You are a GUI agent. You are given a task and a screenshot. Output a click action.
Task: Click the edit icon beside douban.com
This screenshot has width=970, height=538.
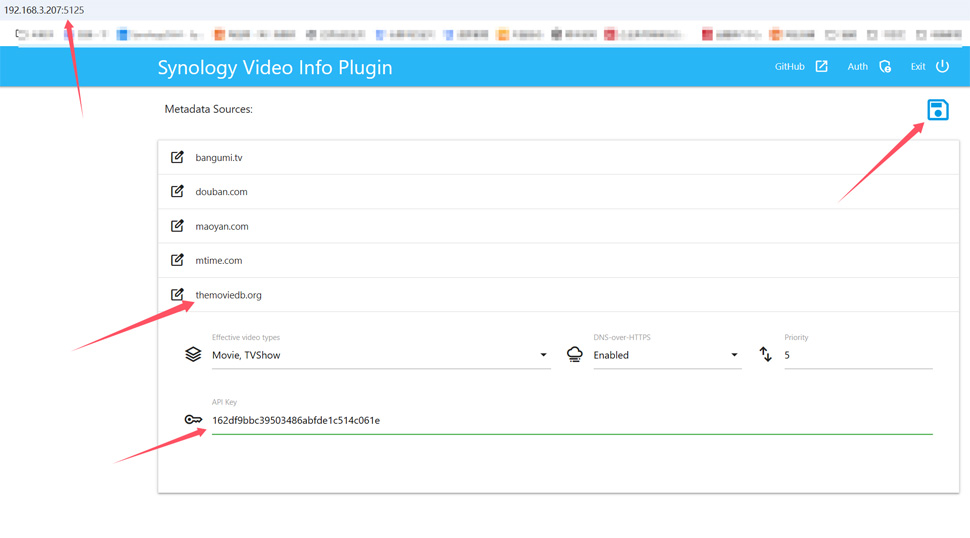coord(177,191)
